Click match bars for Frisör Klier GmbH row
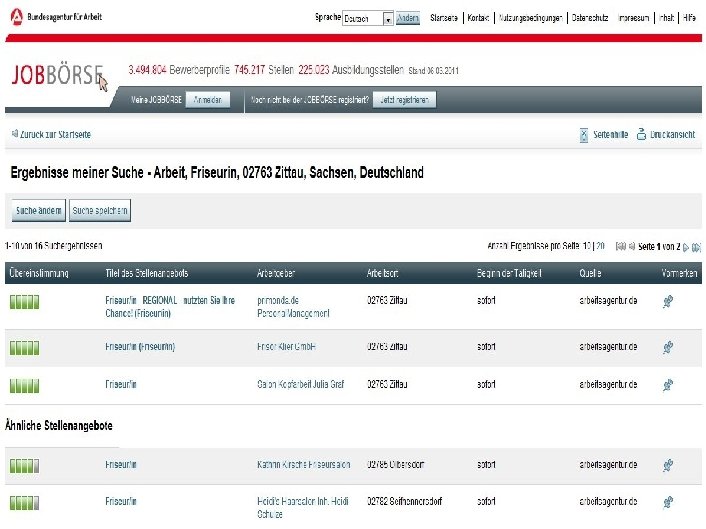The width and height of the screenshot is (706, 529). 24,348
